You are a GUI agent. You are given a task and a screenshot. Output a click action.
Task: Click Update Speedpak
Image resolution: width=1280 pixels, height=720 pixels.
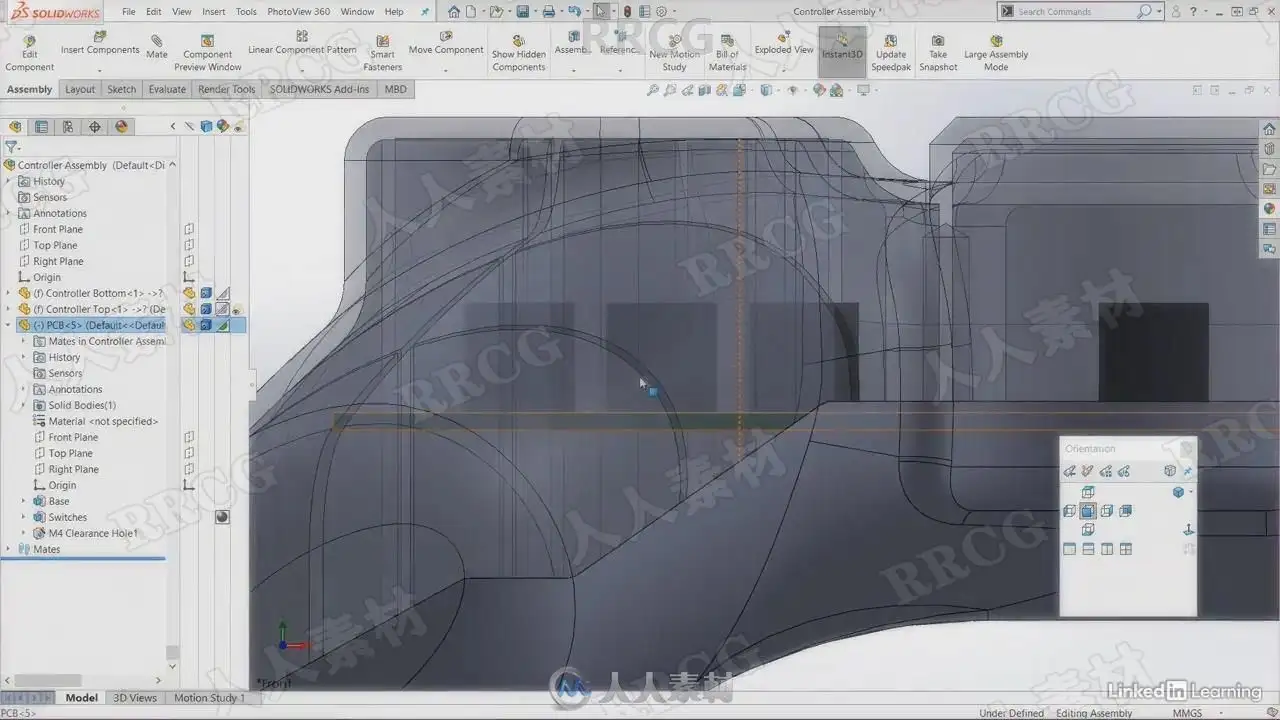(x=890, y=54)
